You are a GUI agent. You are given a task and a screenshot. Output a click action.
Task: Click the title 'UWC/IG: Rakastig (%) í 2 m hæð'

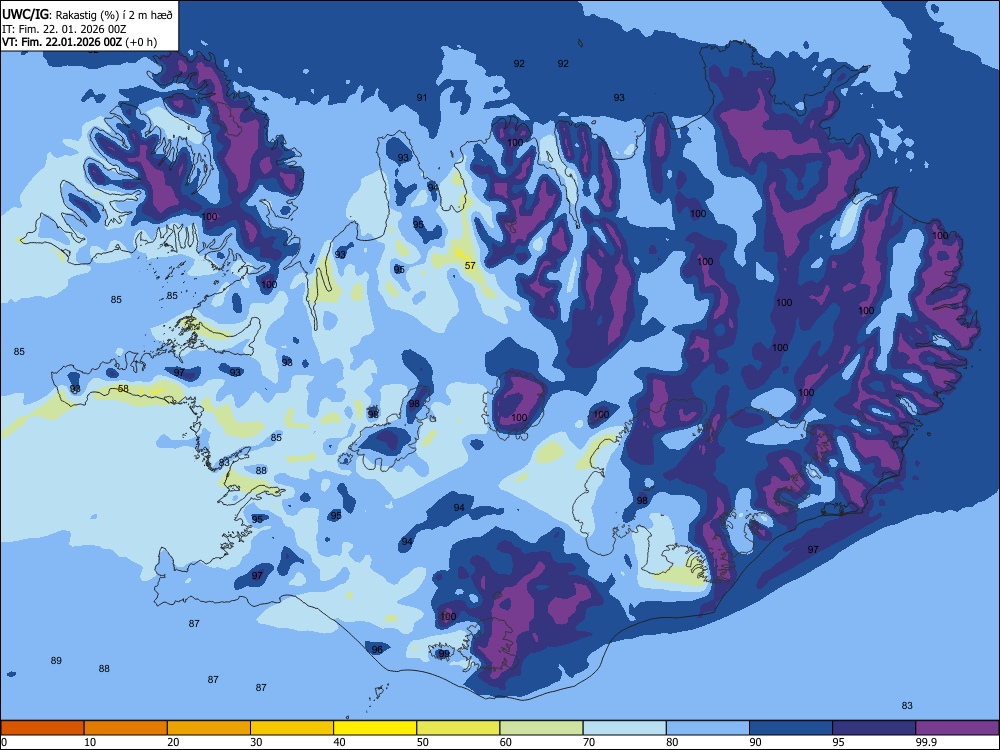(x=87, y=15)
